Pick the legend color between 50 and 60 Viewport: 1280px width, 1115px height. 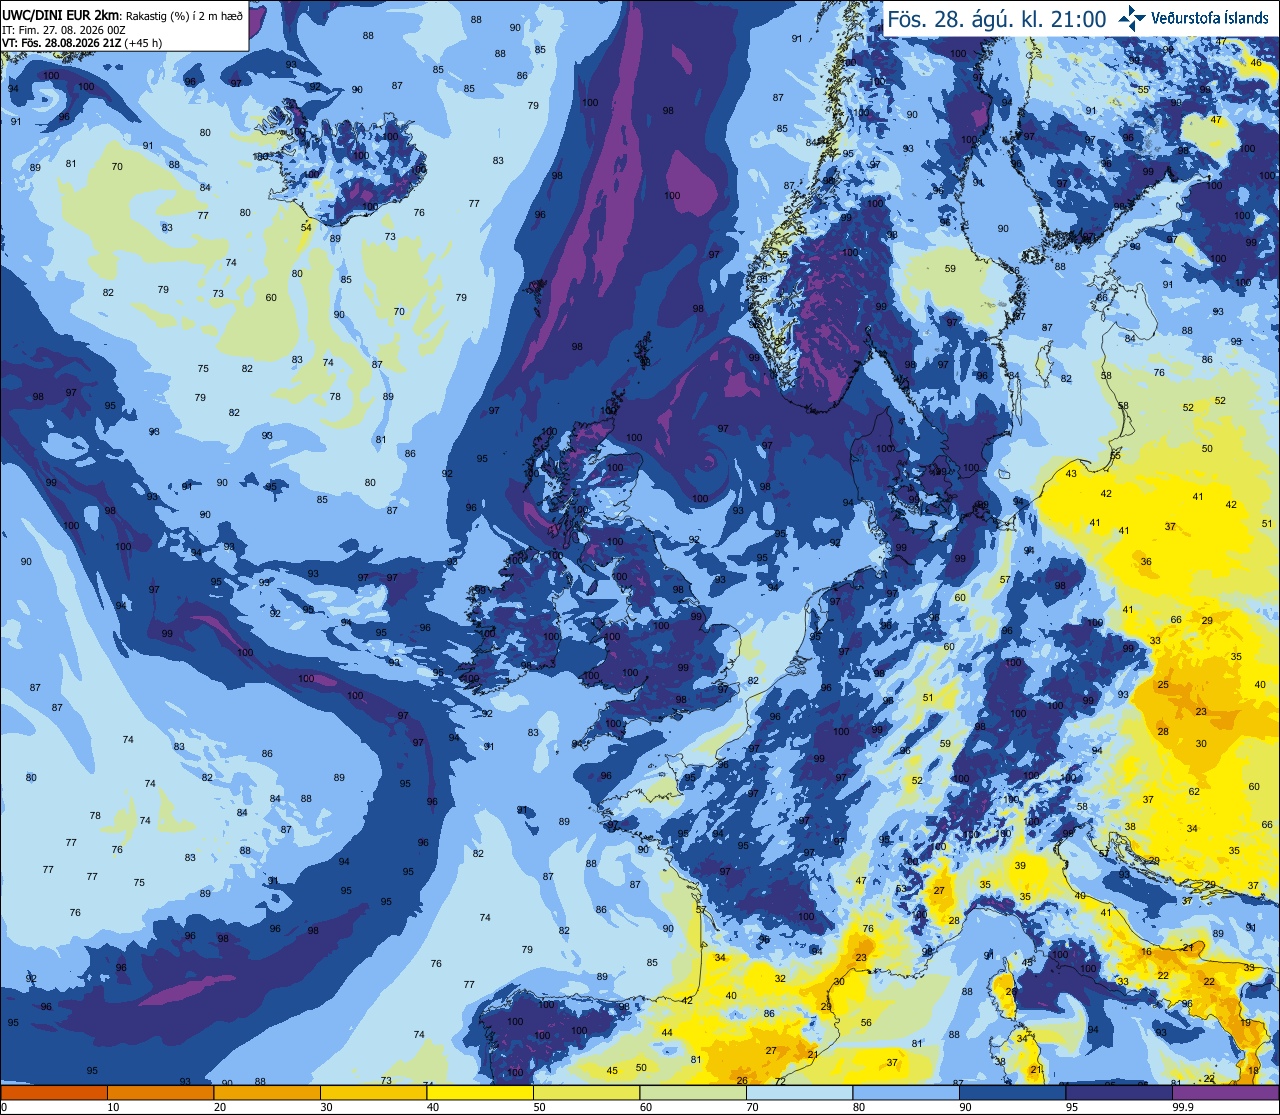586,1092
